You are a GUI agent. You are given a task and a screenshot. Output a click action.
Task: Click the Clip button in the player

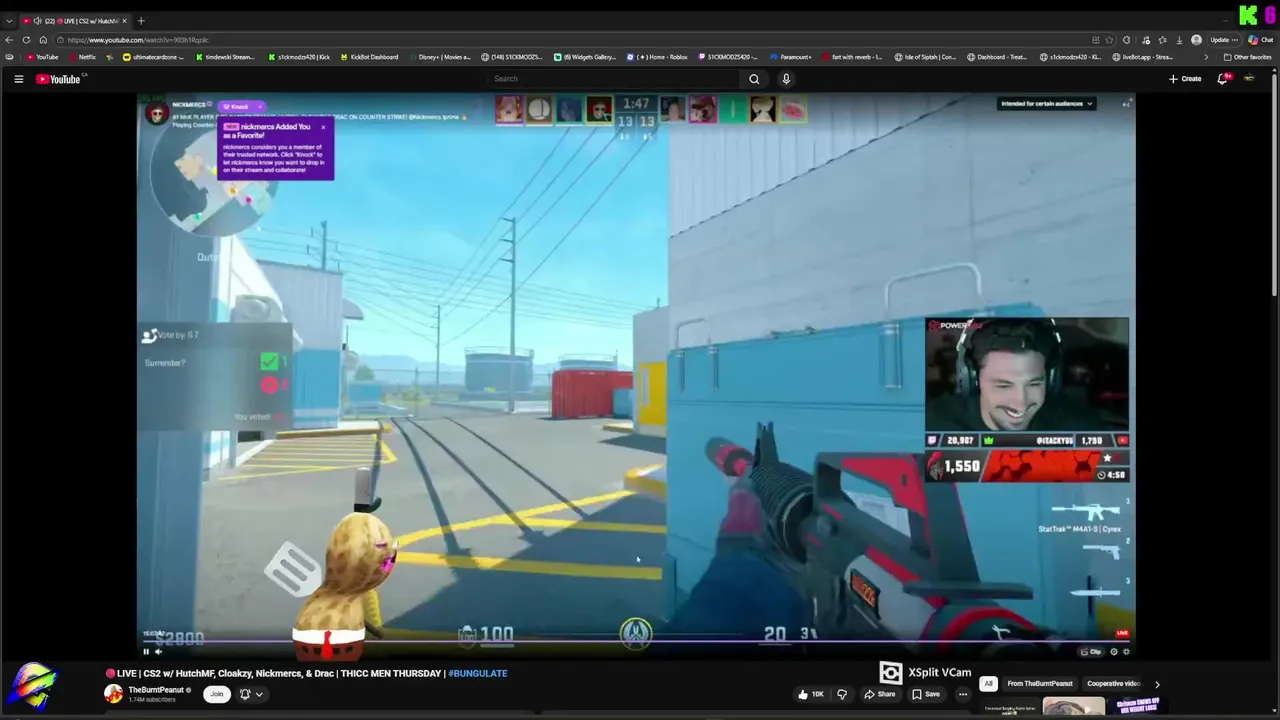[1091, 652]
